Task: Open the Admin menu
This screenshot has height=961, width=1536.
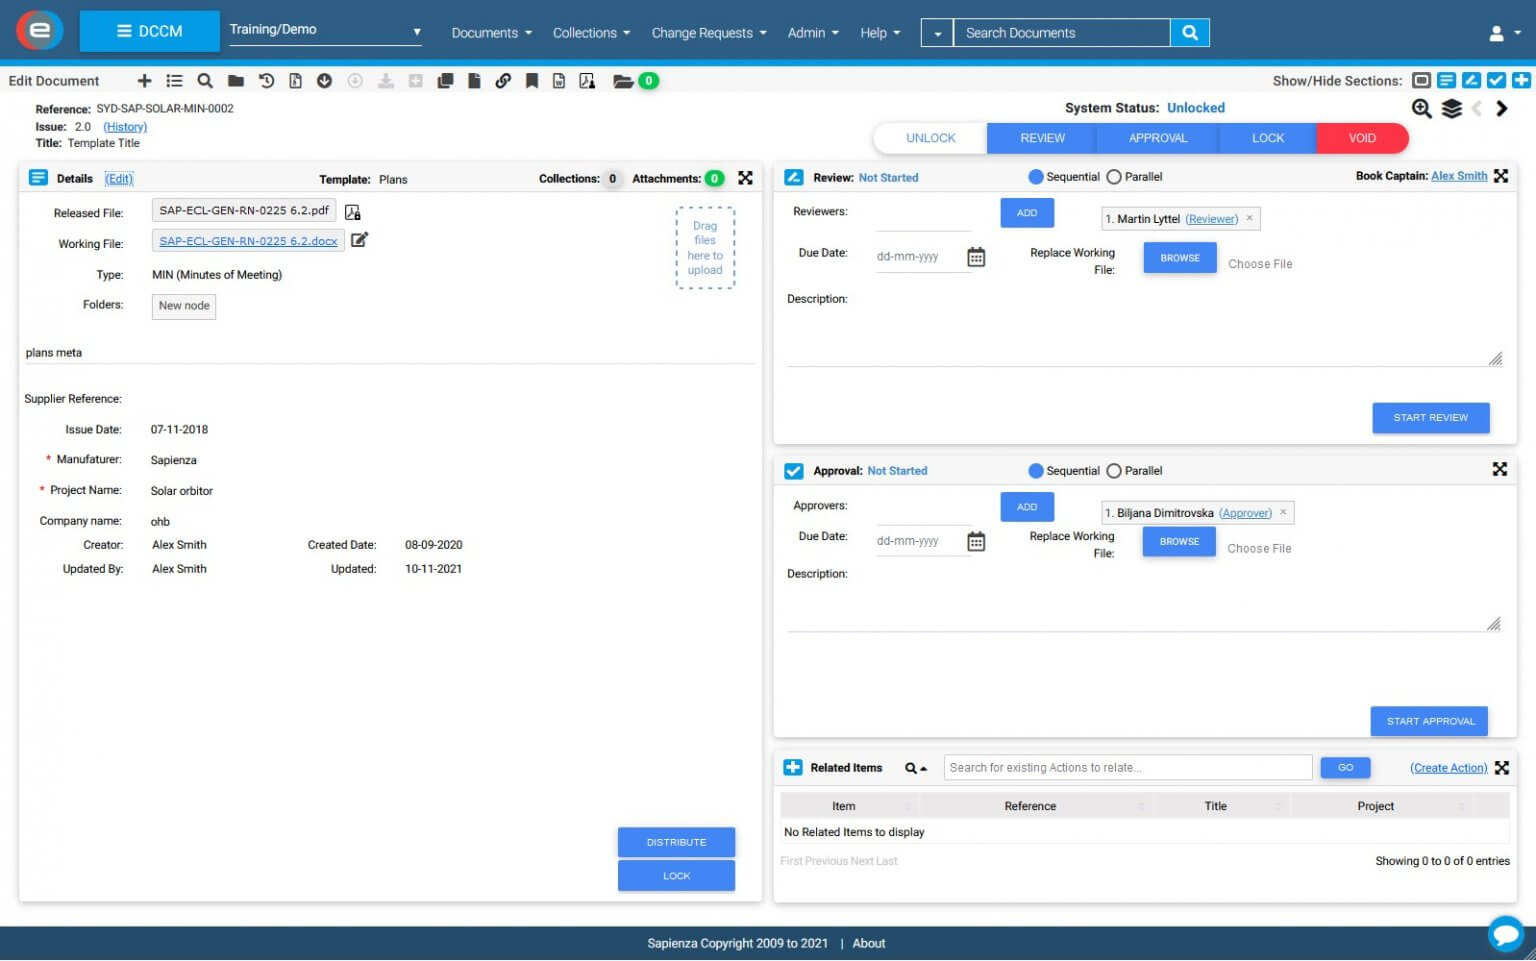Action: [x=812, y=32]
